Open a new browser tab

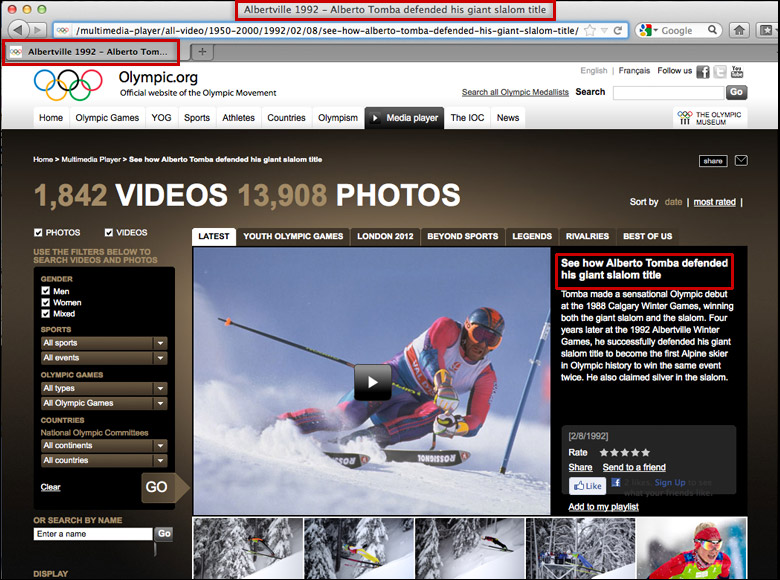coord(202,51)
